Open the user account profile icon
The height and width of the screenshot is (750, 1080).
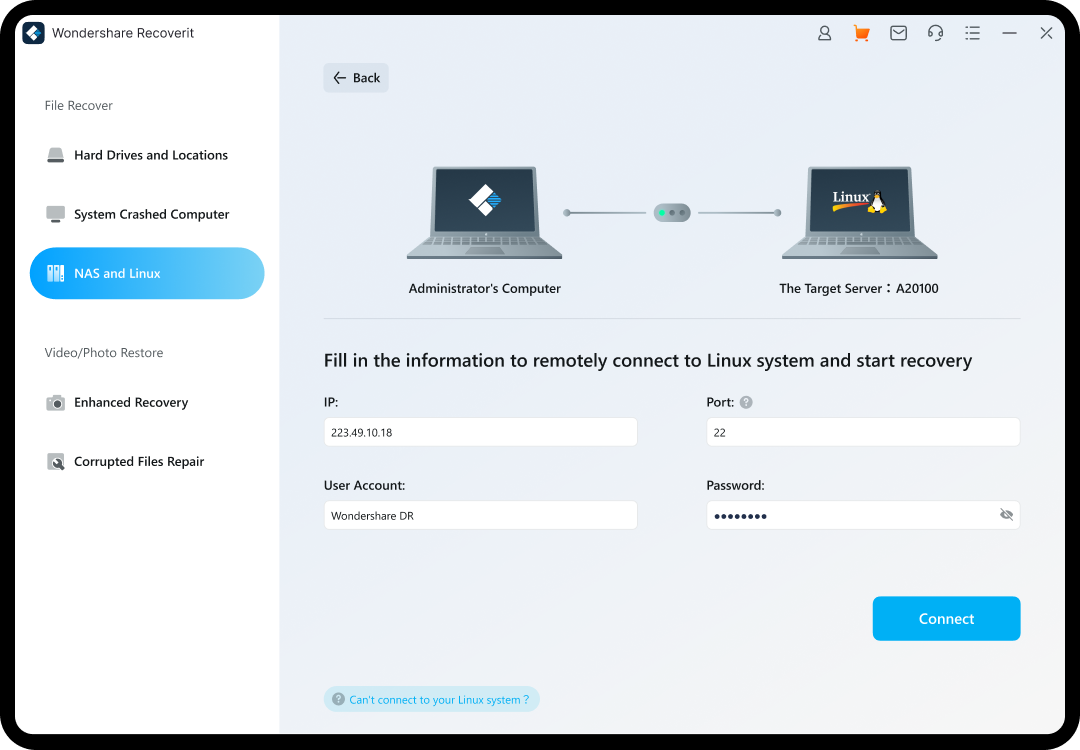point(824,33)
